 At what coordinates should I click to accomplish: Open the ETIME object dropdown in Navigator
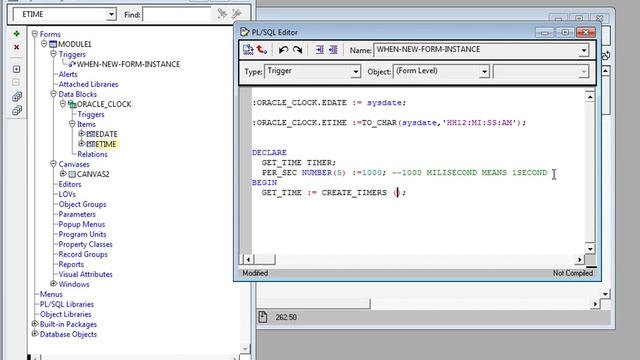[111, 14]
